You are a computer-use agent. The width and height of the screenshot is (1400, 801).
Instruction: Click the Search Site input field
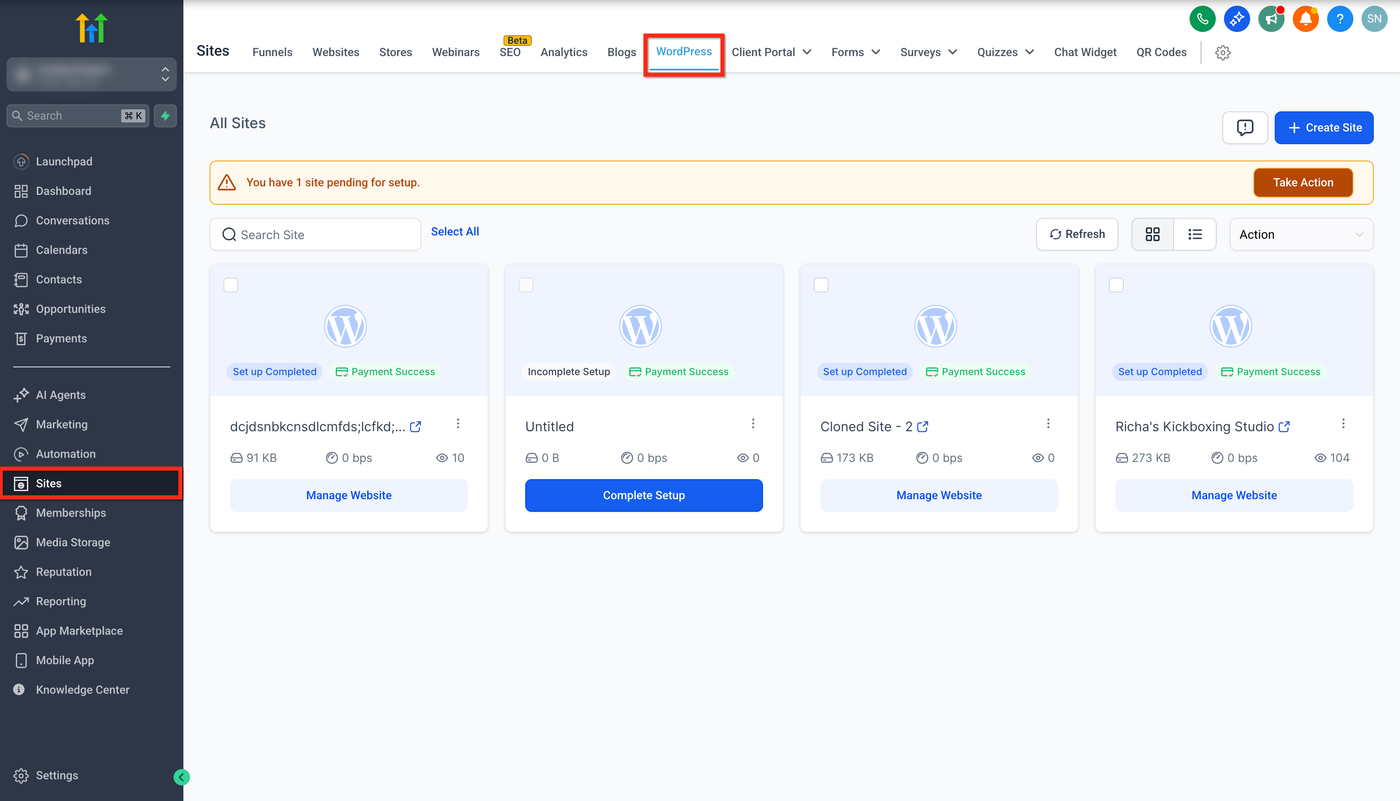[315, 234]
